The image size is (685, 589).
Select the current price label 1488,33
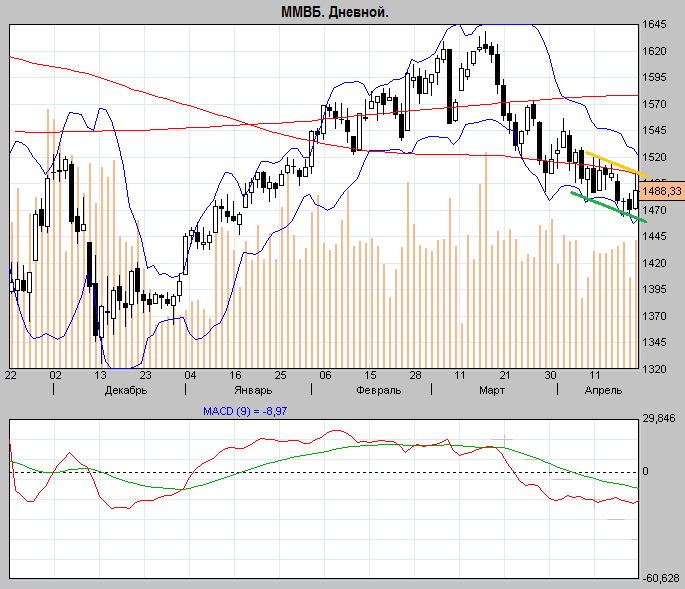click(x=661, y=191)
